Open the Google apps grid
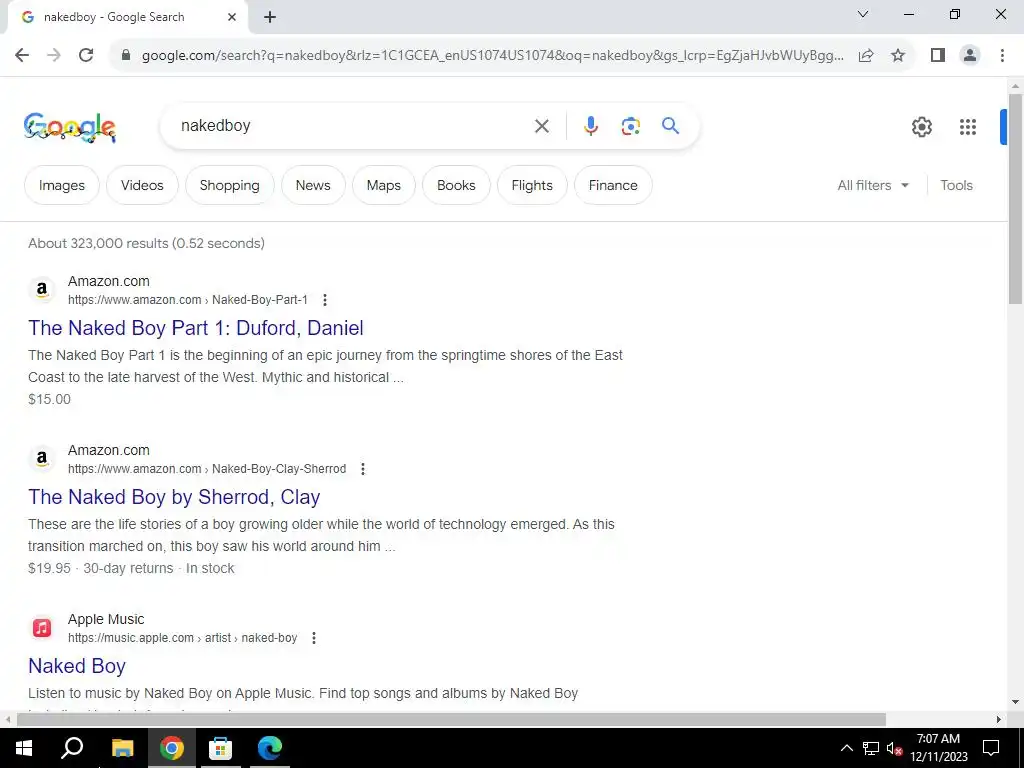The image size is (1024, 768). click(x=968, y=127)
